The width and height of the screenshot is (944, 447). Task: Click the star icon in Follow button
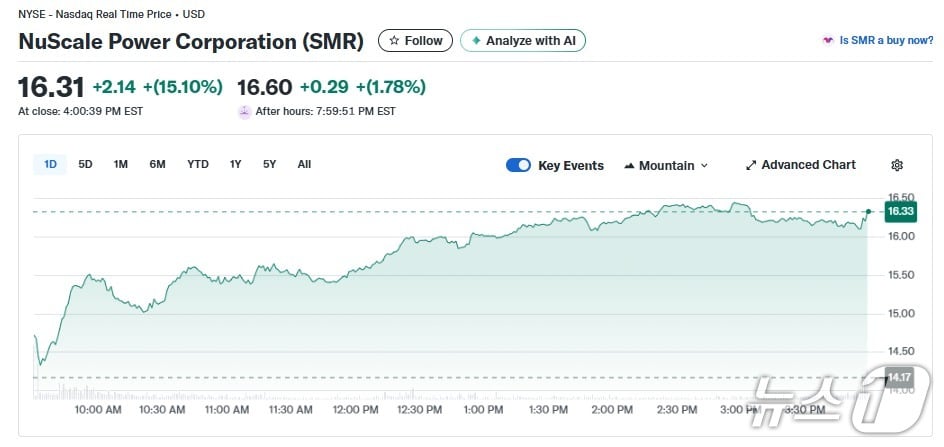pos(395,41)
